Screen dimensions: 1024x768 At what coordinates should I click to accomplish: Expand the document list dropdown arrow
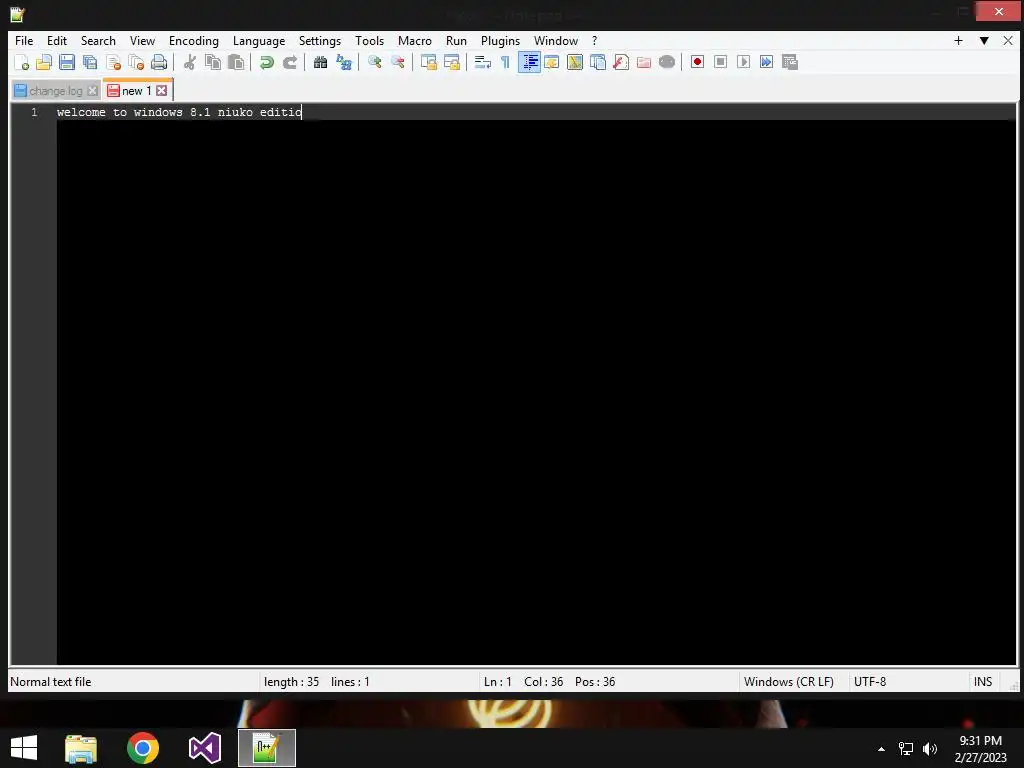[x=984, y=40]
